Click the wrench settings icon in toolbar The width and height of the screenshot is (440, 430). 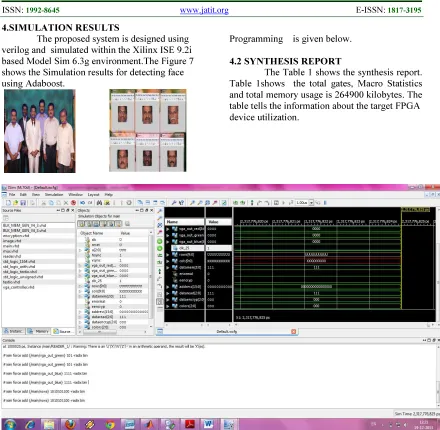tap(174, 203)
